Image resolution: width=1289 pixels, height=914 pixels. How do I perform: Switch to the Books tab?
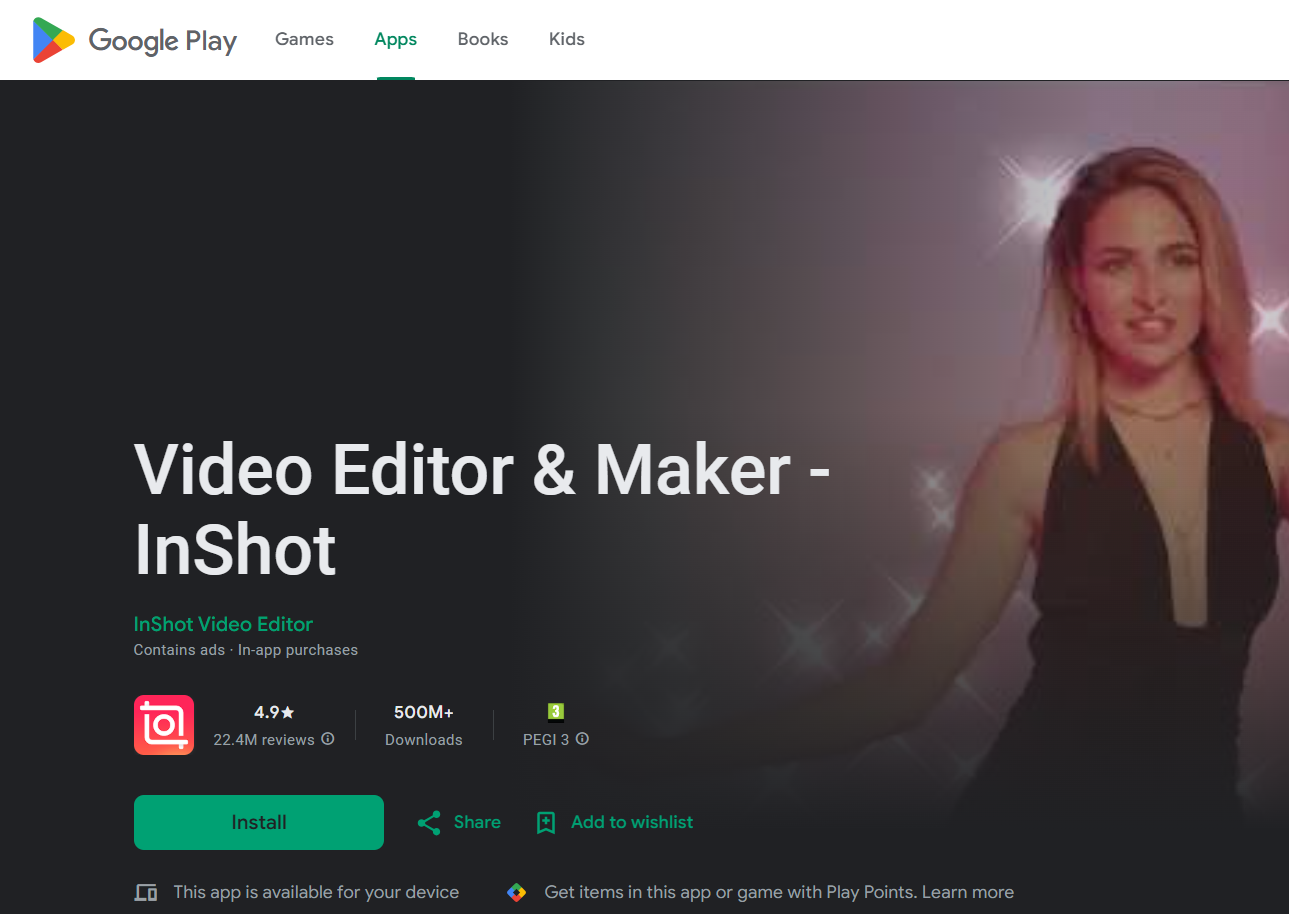pyautogui.click(x=483, y=39)
